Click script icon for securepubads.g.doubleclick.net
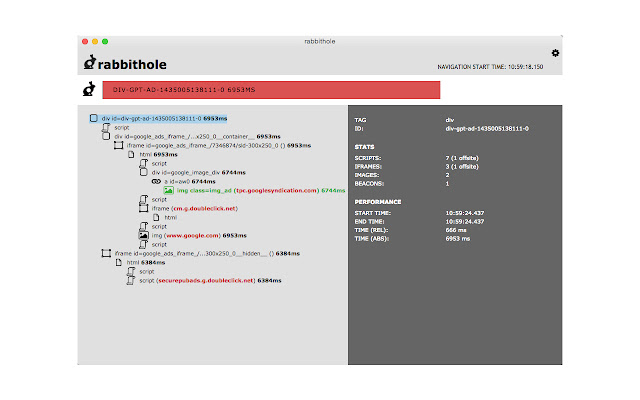Image resolution: width=640 pixels, height=400 pixels. (131, 281)
